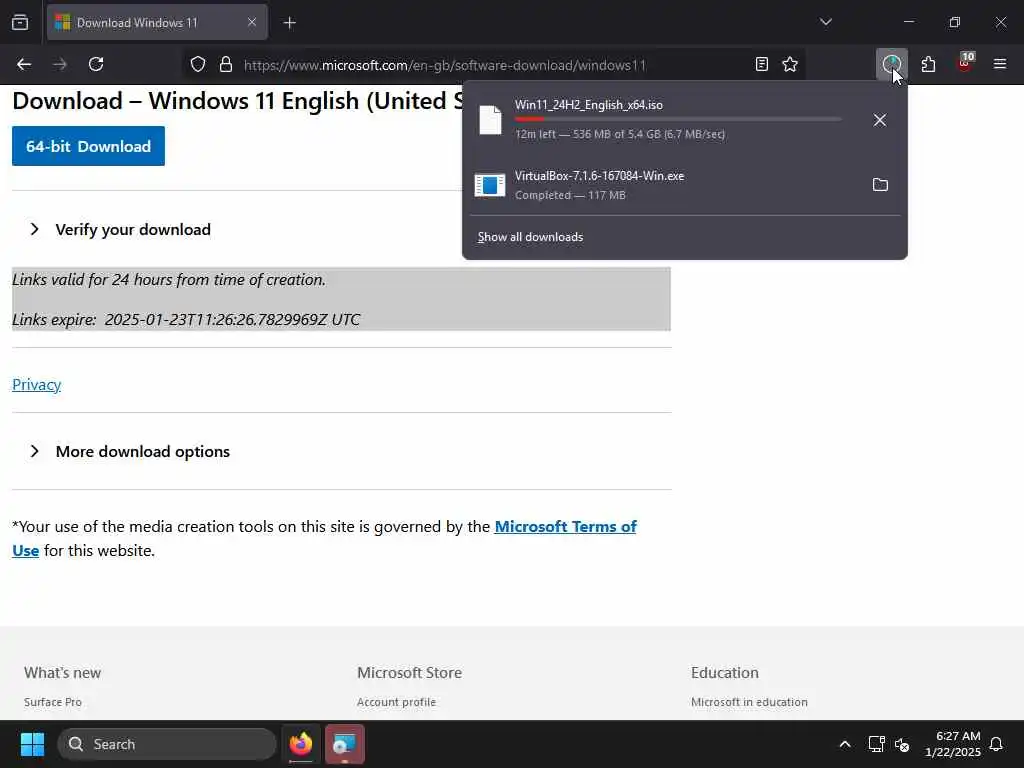This screenshot has width=1024, height=768.
Task: Open the list all tabs dropdown
Action: 825,22
